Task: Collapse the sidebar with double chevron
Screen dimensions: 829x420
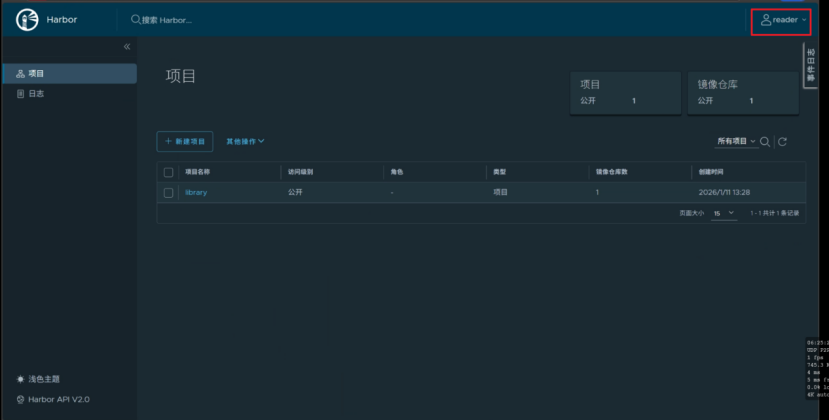Action: click(127, 47)
